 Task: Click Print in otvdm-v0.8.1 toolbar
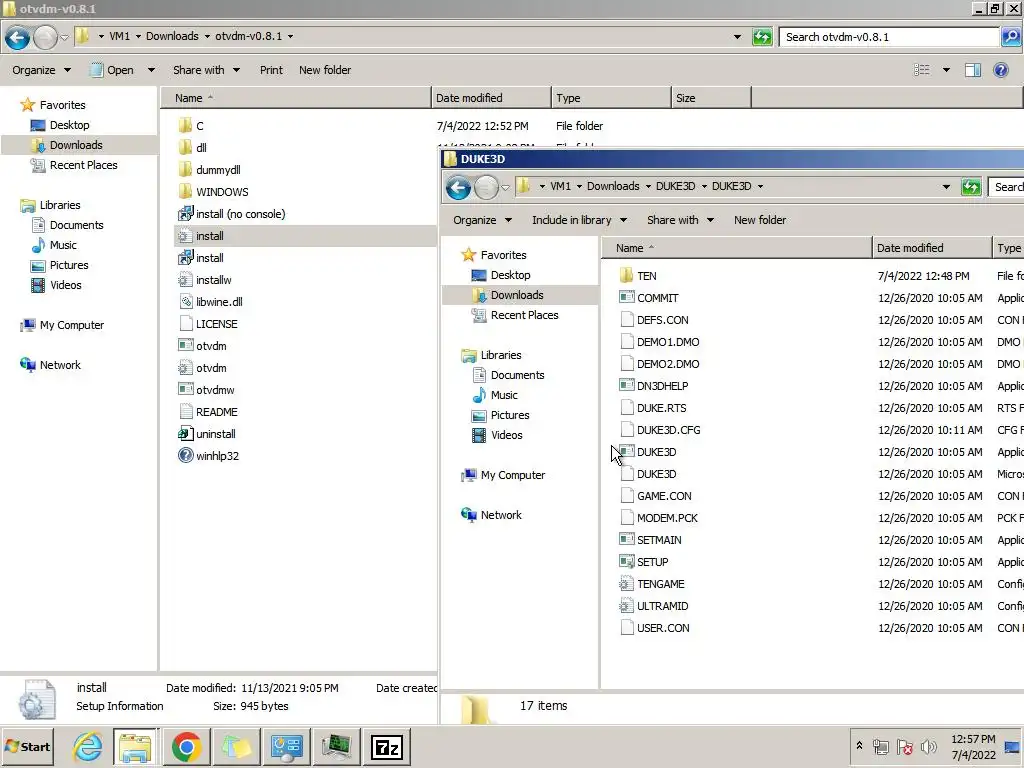tap(271, 70)
